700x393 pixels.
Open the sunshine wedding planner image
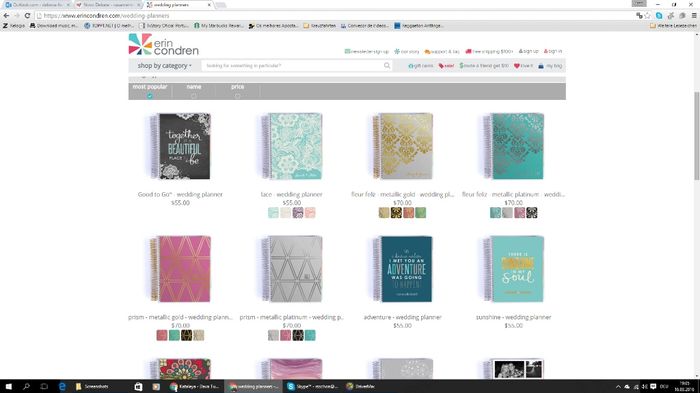click(513, 269)
